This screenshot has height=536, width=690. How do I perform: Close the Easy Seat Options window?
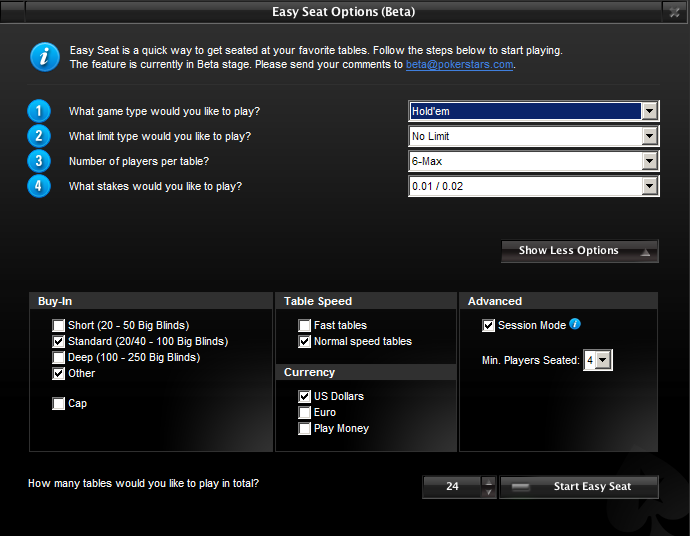[675, 12]
